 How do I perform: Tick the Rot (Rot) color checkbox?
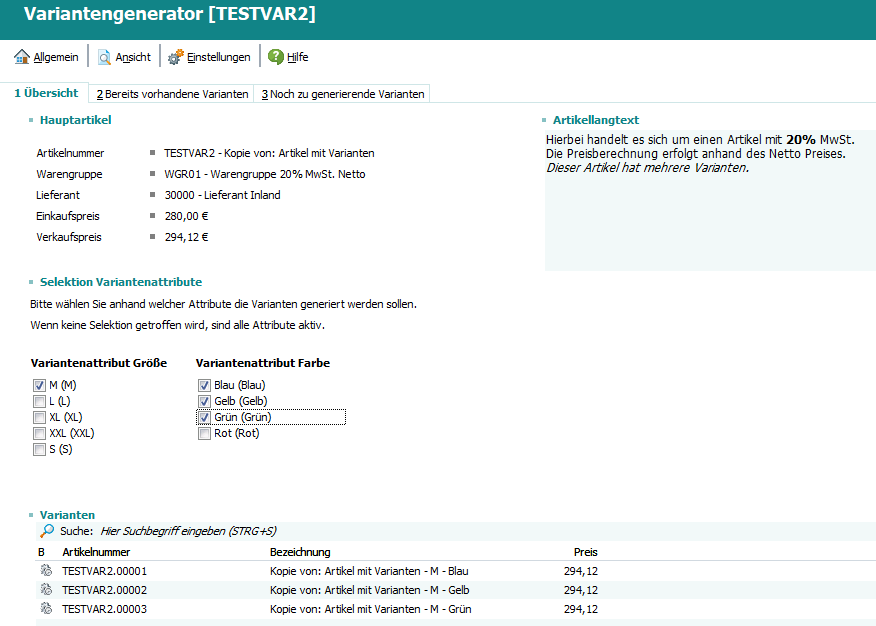coord(205,433)
